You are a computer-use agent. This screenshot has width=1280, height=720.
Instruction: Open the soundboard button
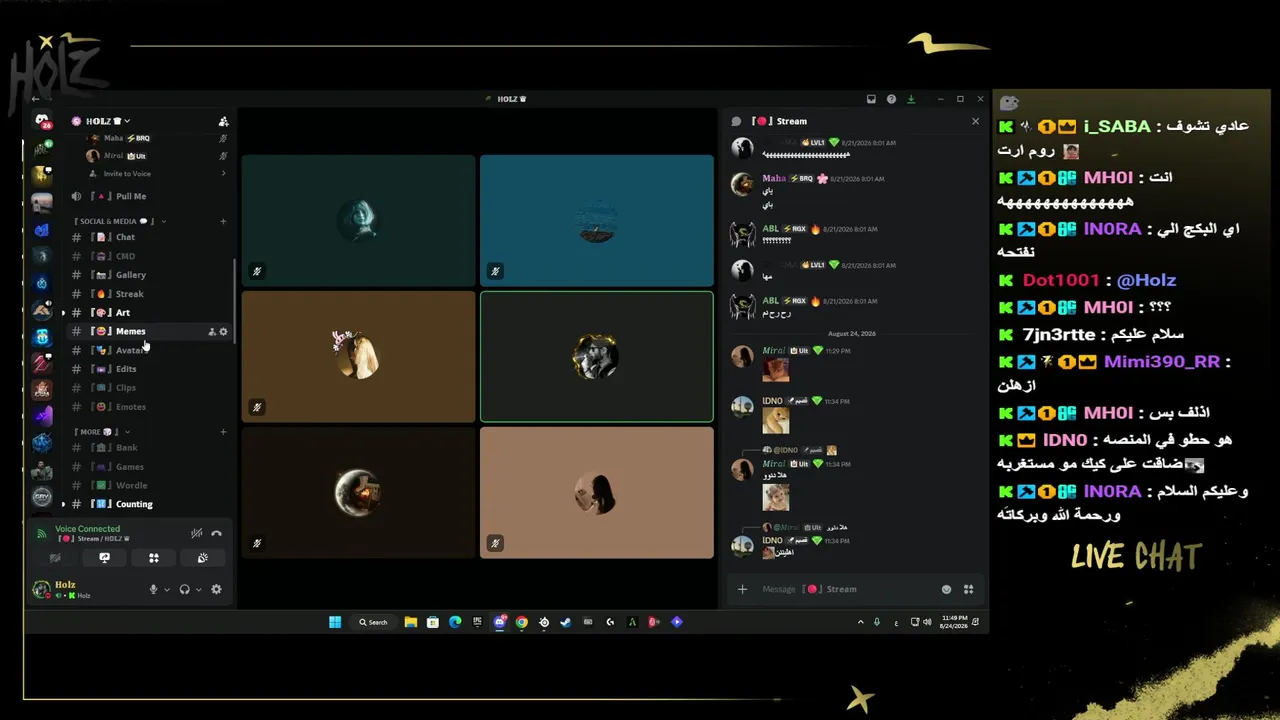203,558
